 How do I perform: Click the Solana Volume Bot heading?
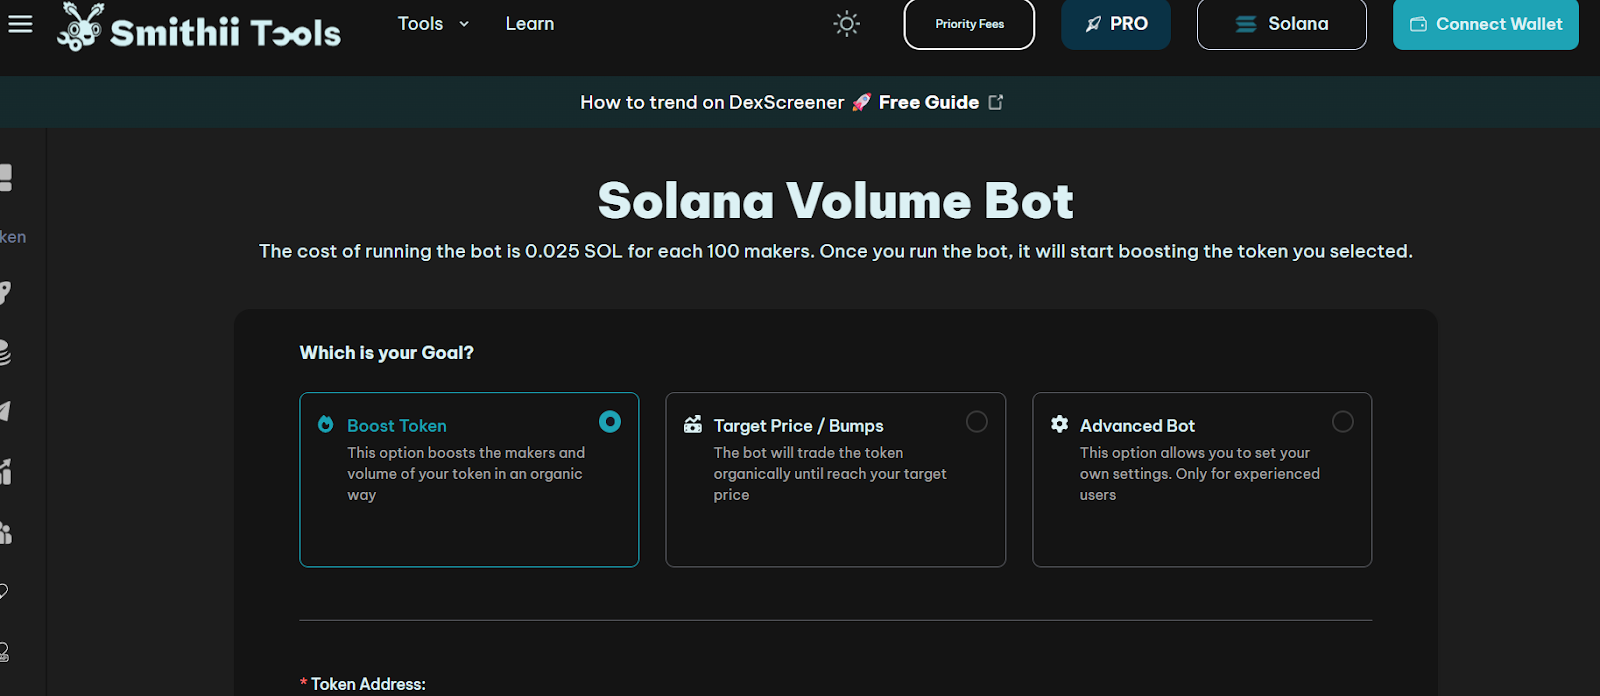tap(836, 200)
